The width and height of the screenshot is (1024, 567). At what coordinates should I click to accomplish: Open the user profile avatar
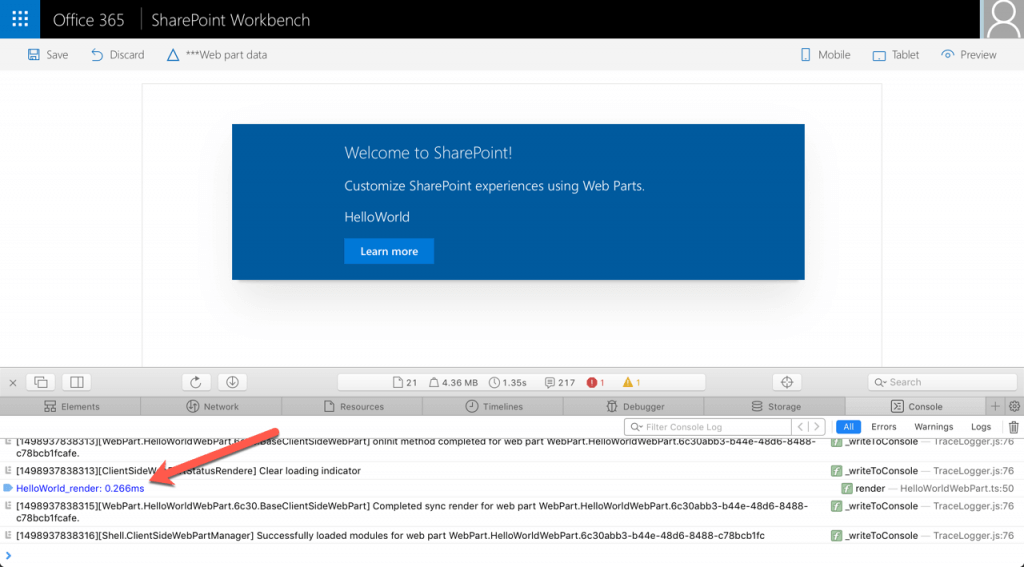(x=1002, y=19)
